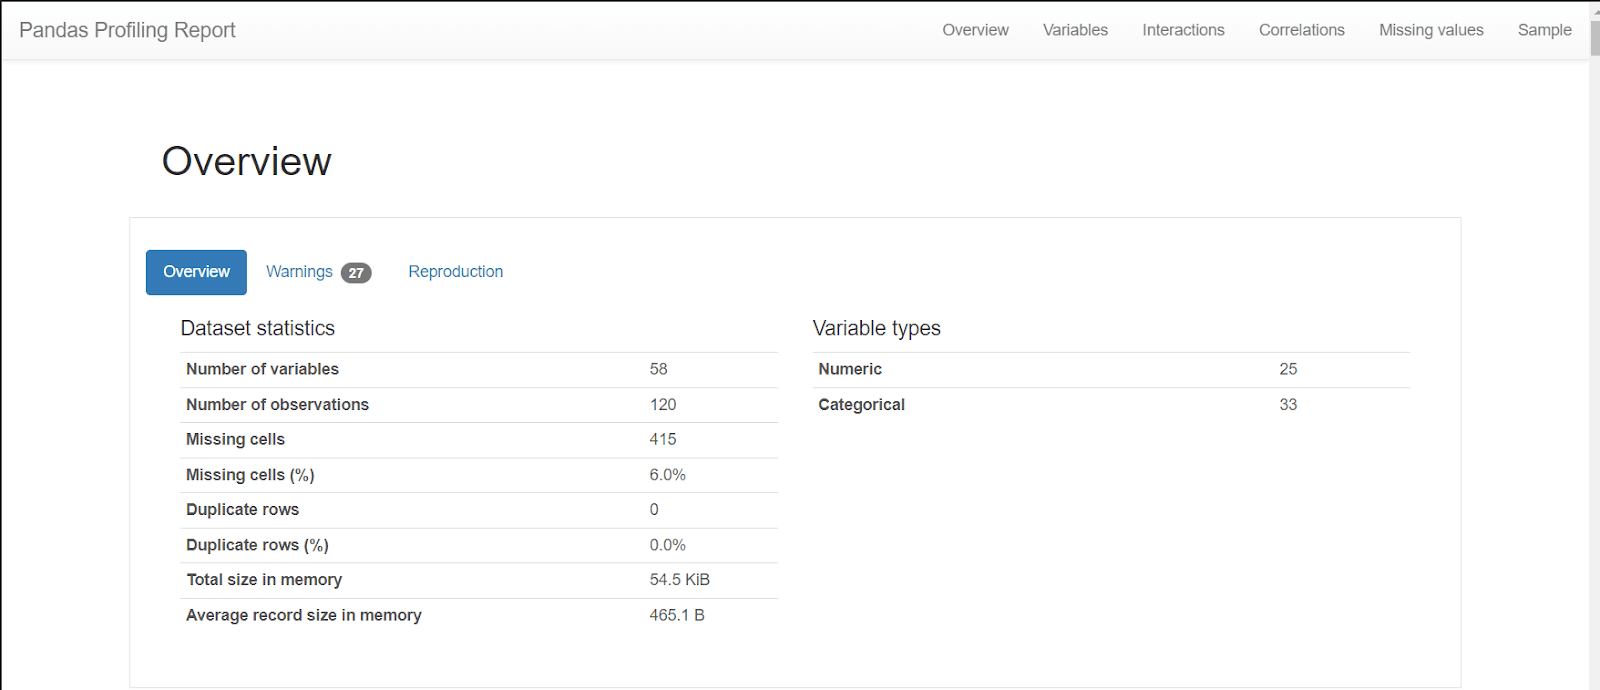Click the Number of observations row label

point(277,405)
